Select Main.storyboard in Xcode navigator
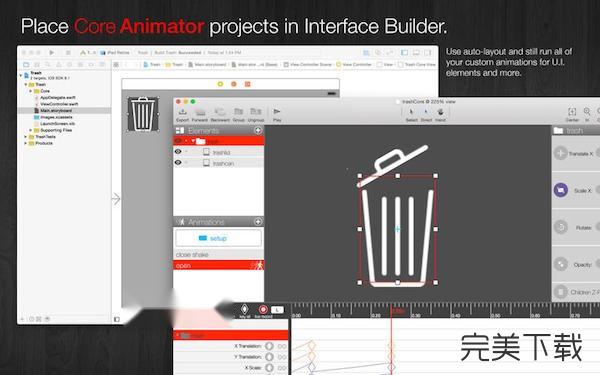This screenshot has height=375, width=600. [x=64, y=110]
